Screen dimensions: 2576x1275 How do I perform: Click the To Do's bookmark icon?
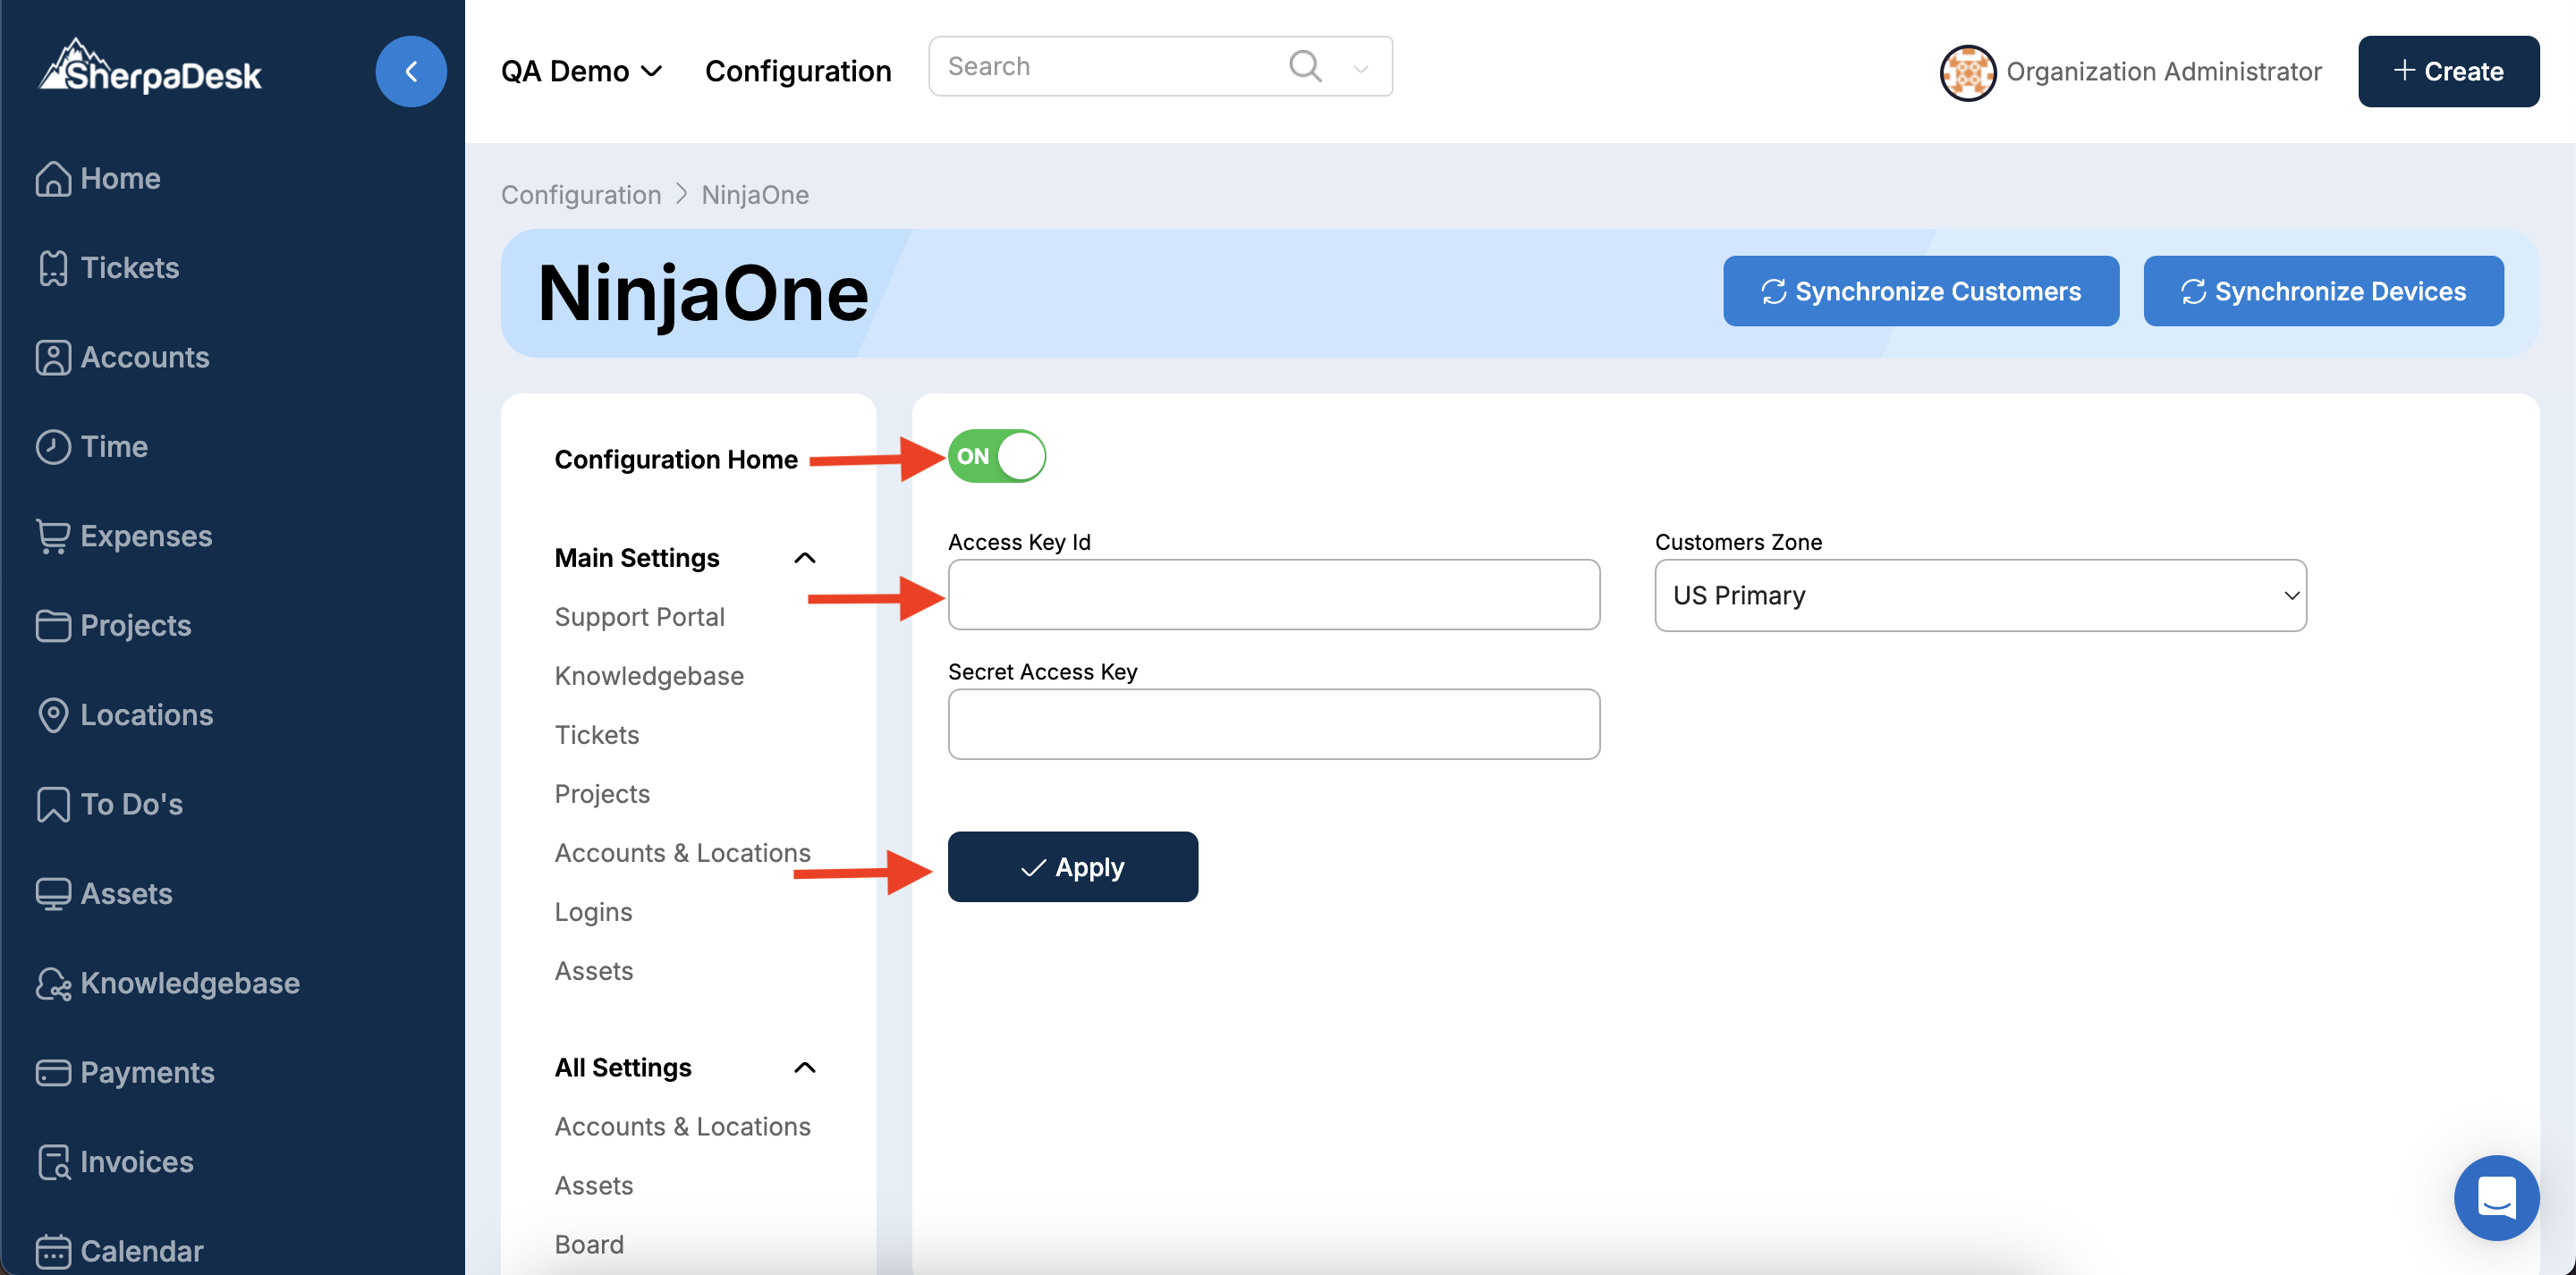(53, 804)
